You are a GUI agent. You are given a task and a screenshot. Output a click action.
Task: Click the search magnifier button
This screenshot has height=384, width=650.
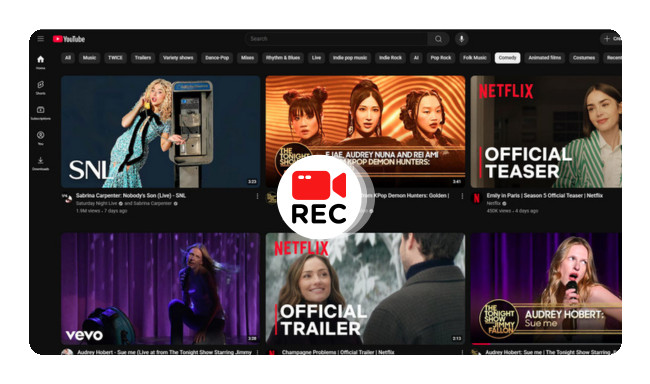(438, 39)
